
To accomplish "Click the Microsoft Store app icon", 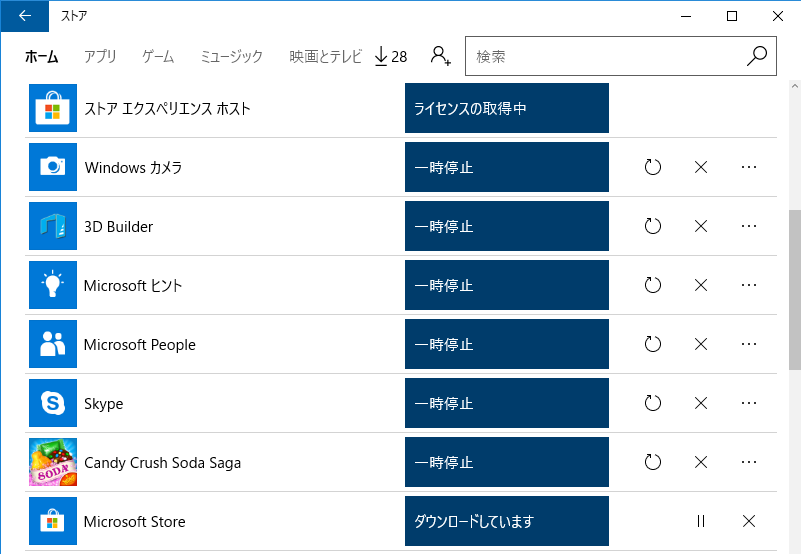I will (53, 521).
